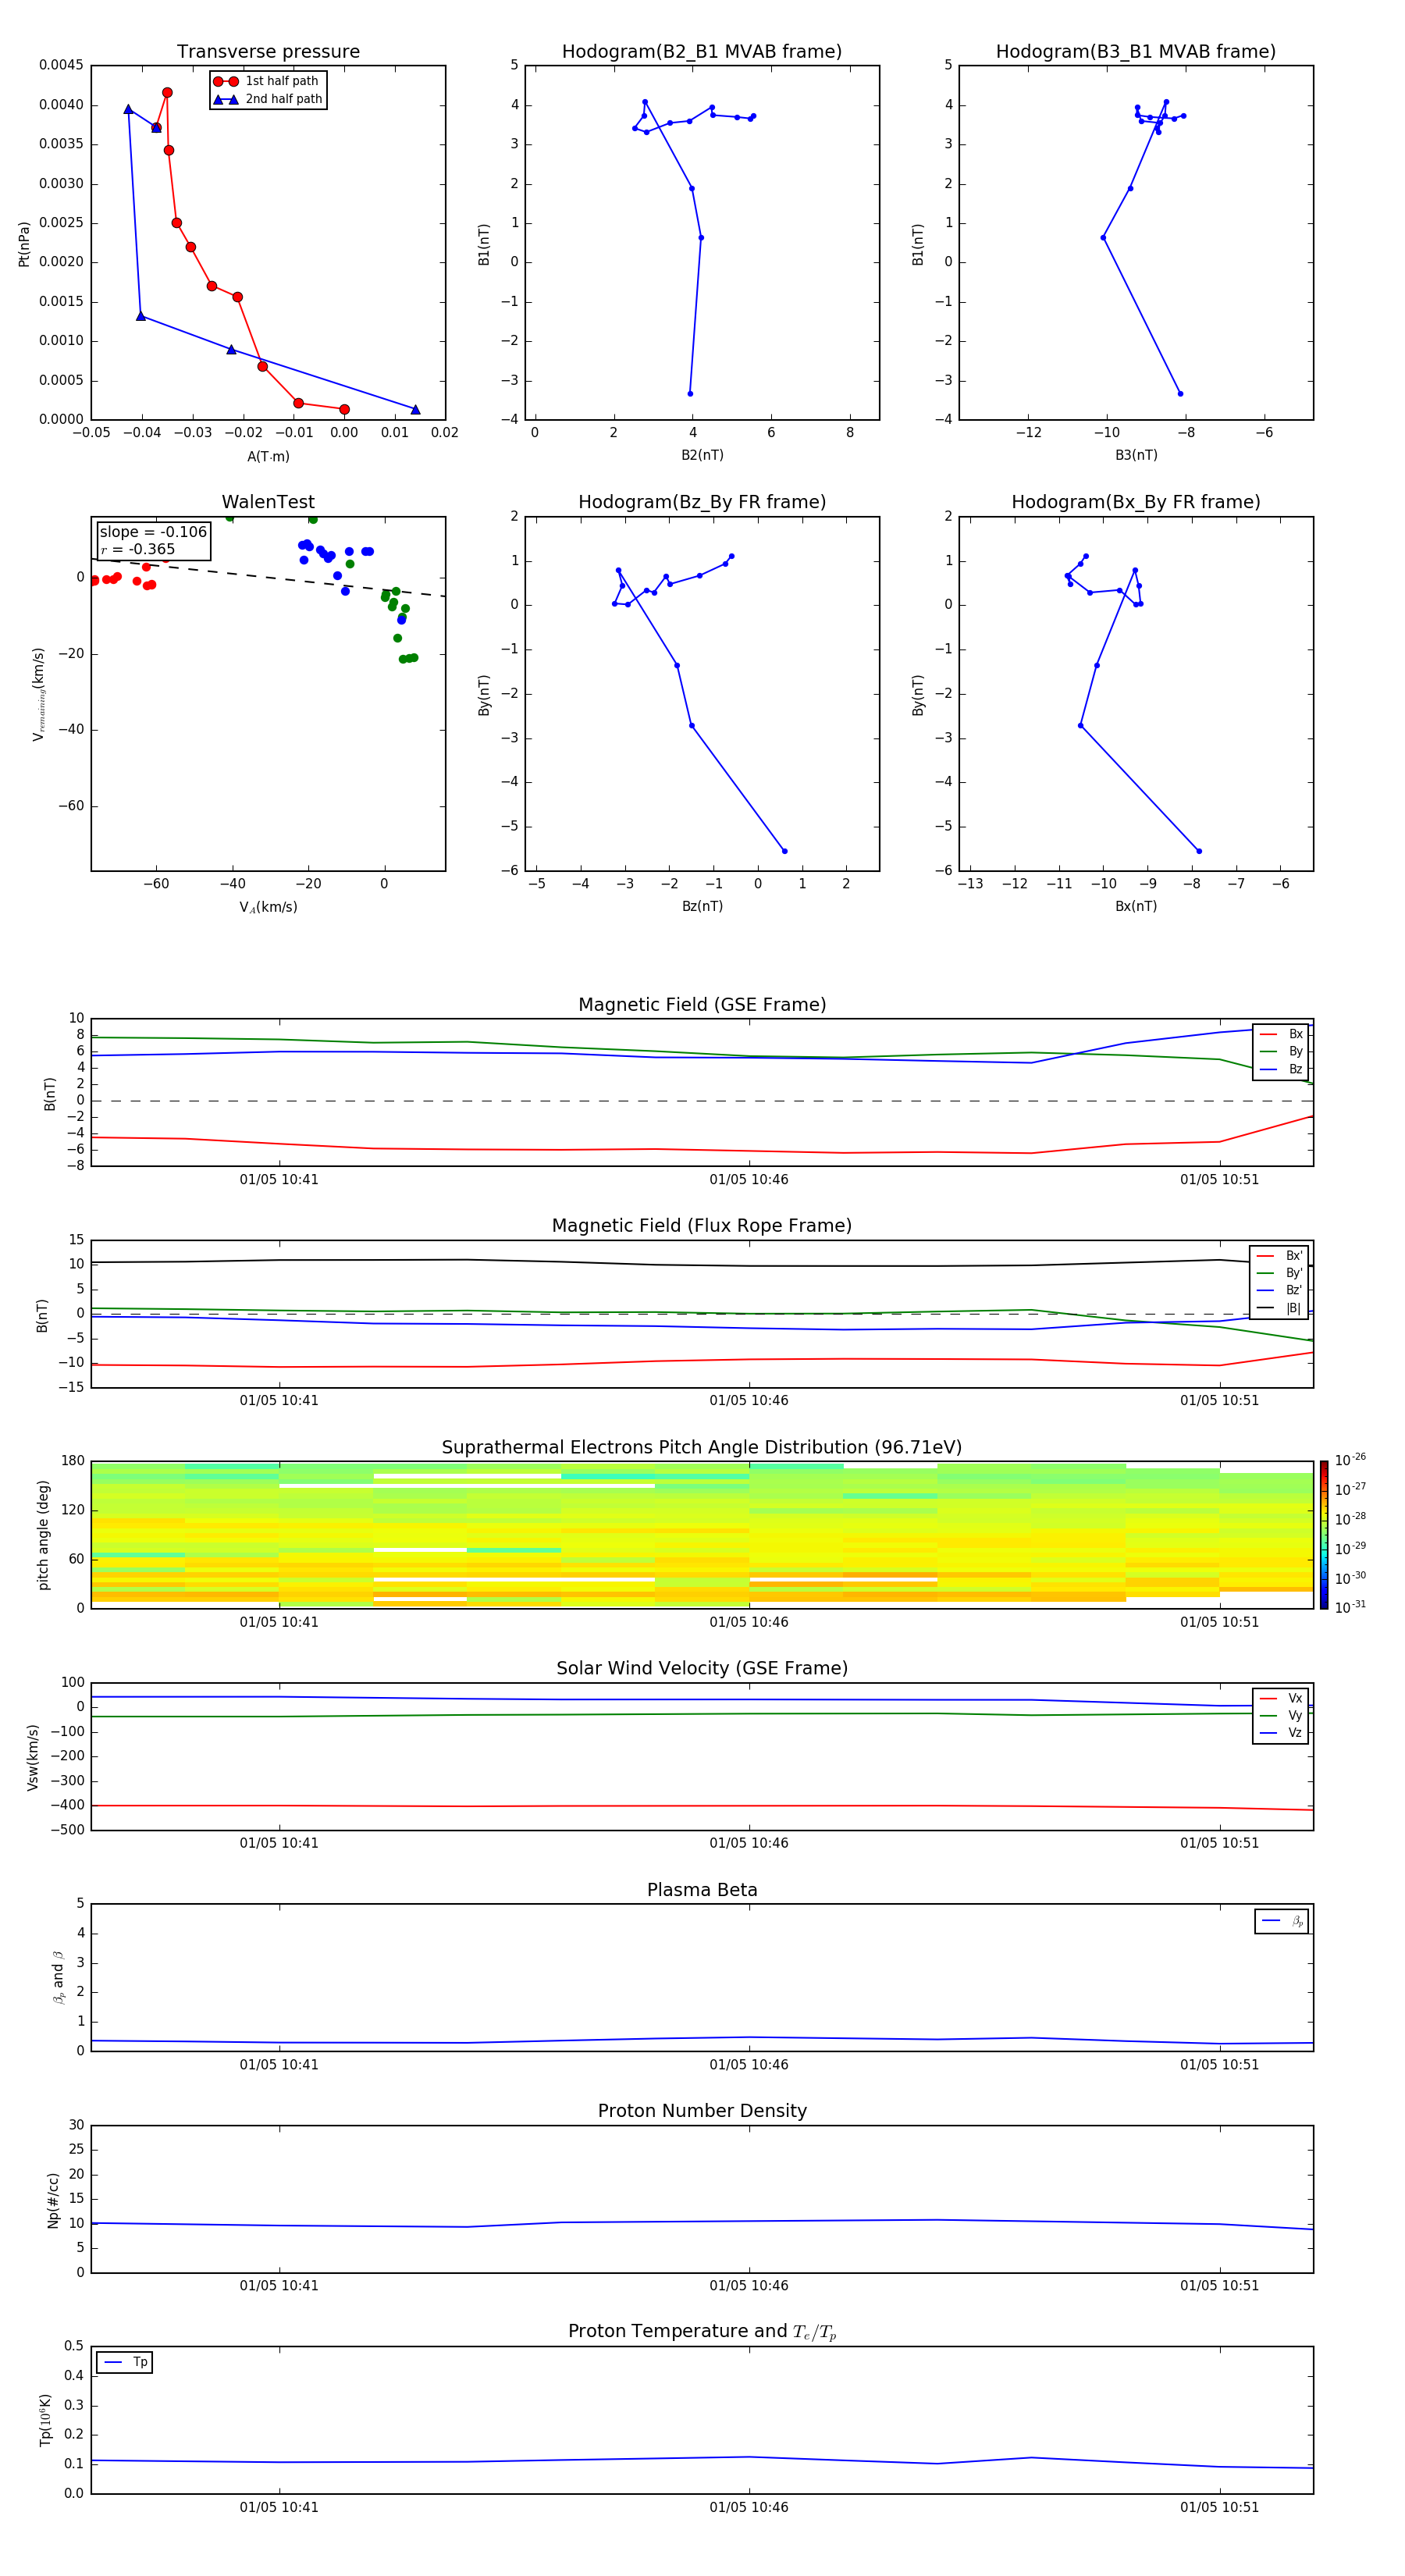Click the Bz legend entry in GSE magnetic field
Image resolution: width=1405 pixels, height=2576 pixels.
coord(1281,1070)
